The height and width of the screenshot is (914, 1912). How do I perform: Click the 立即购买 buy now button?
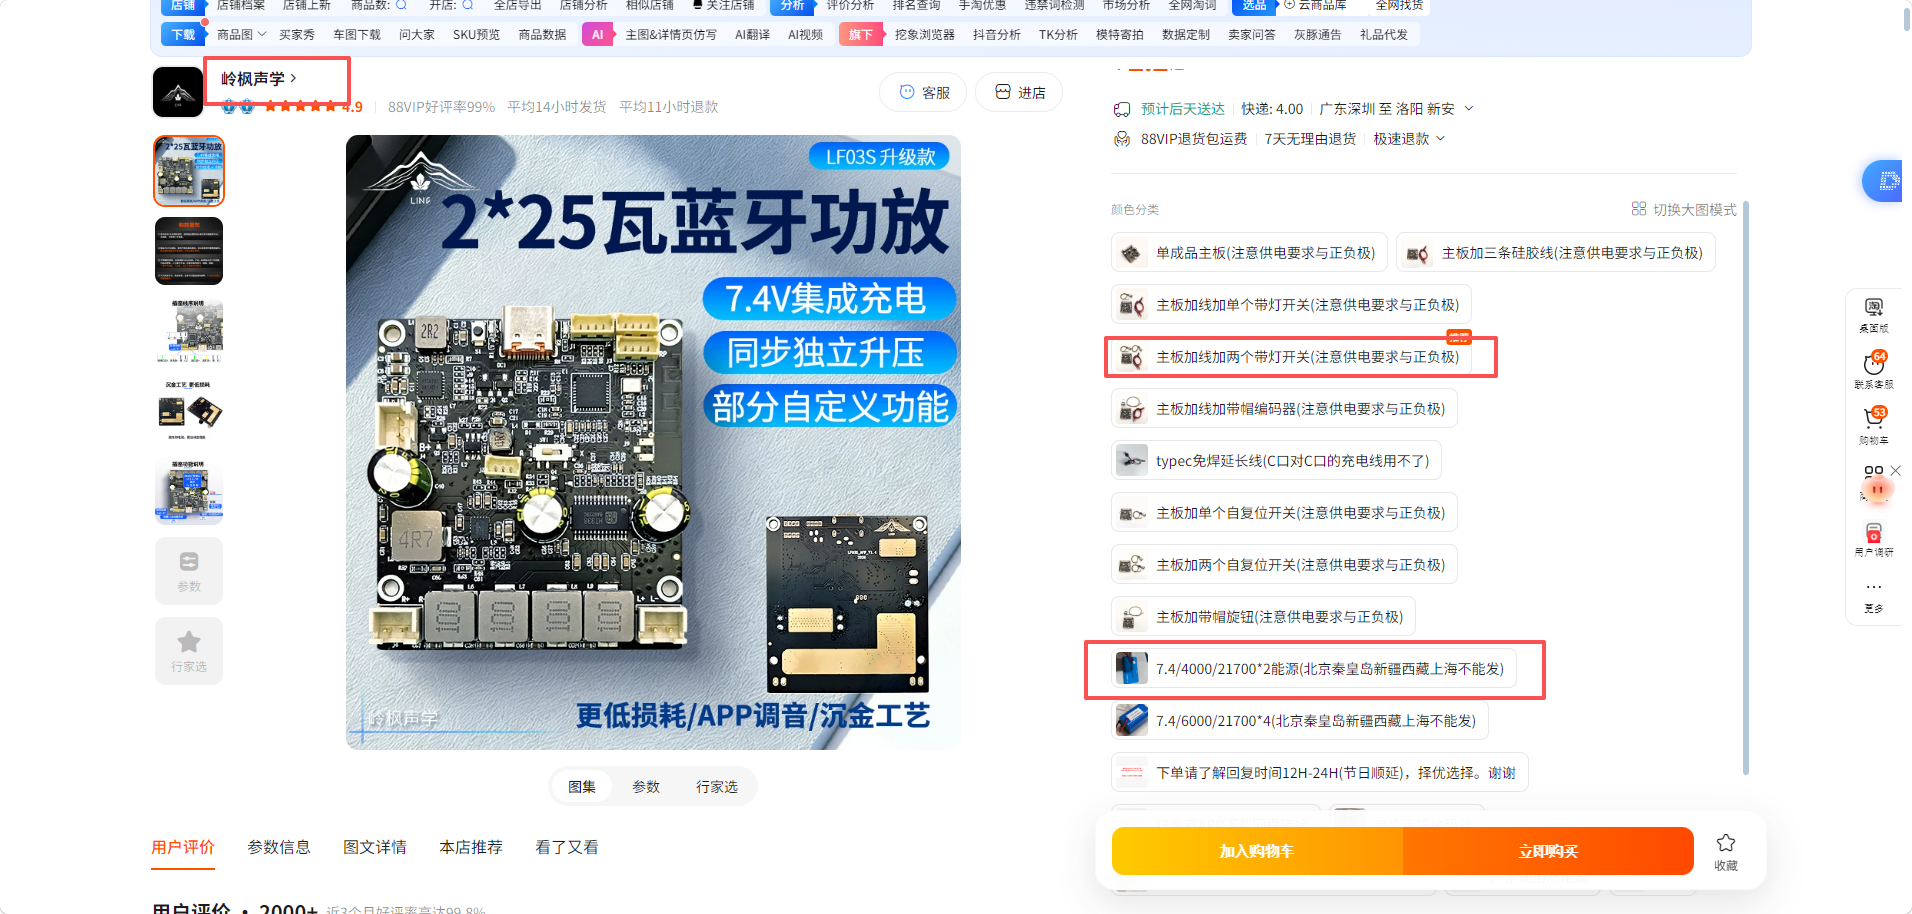pos(1548,851)
